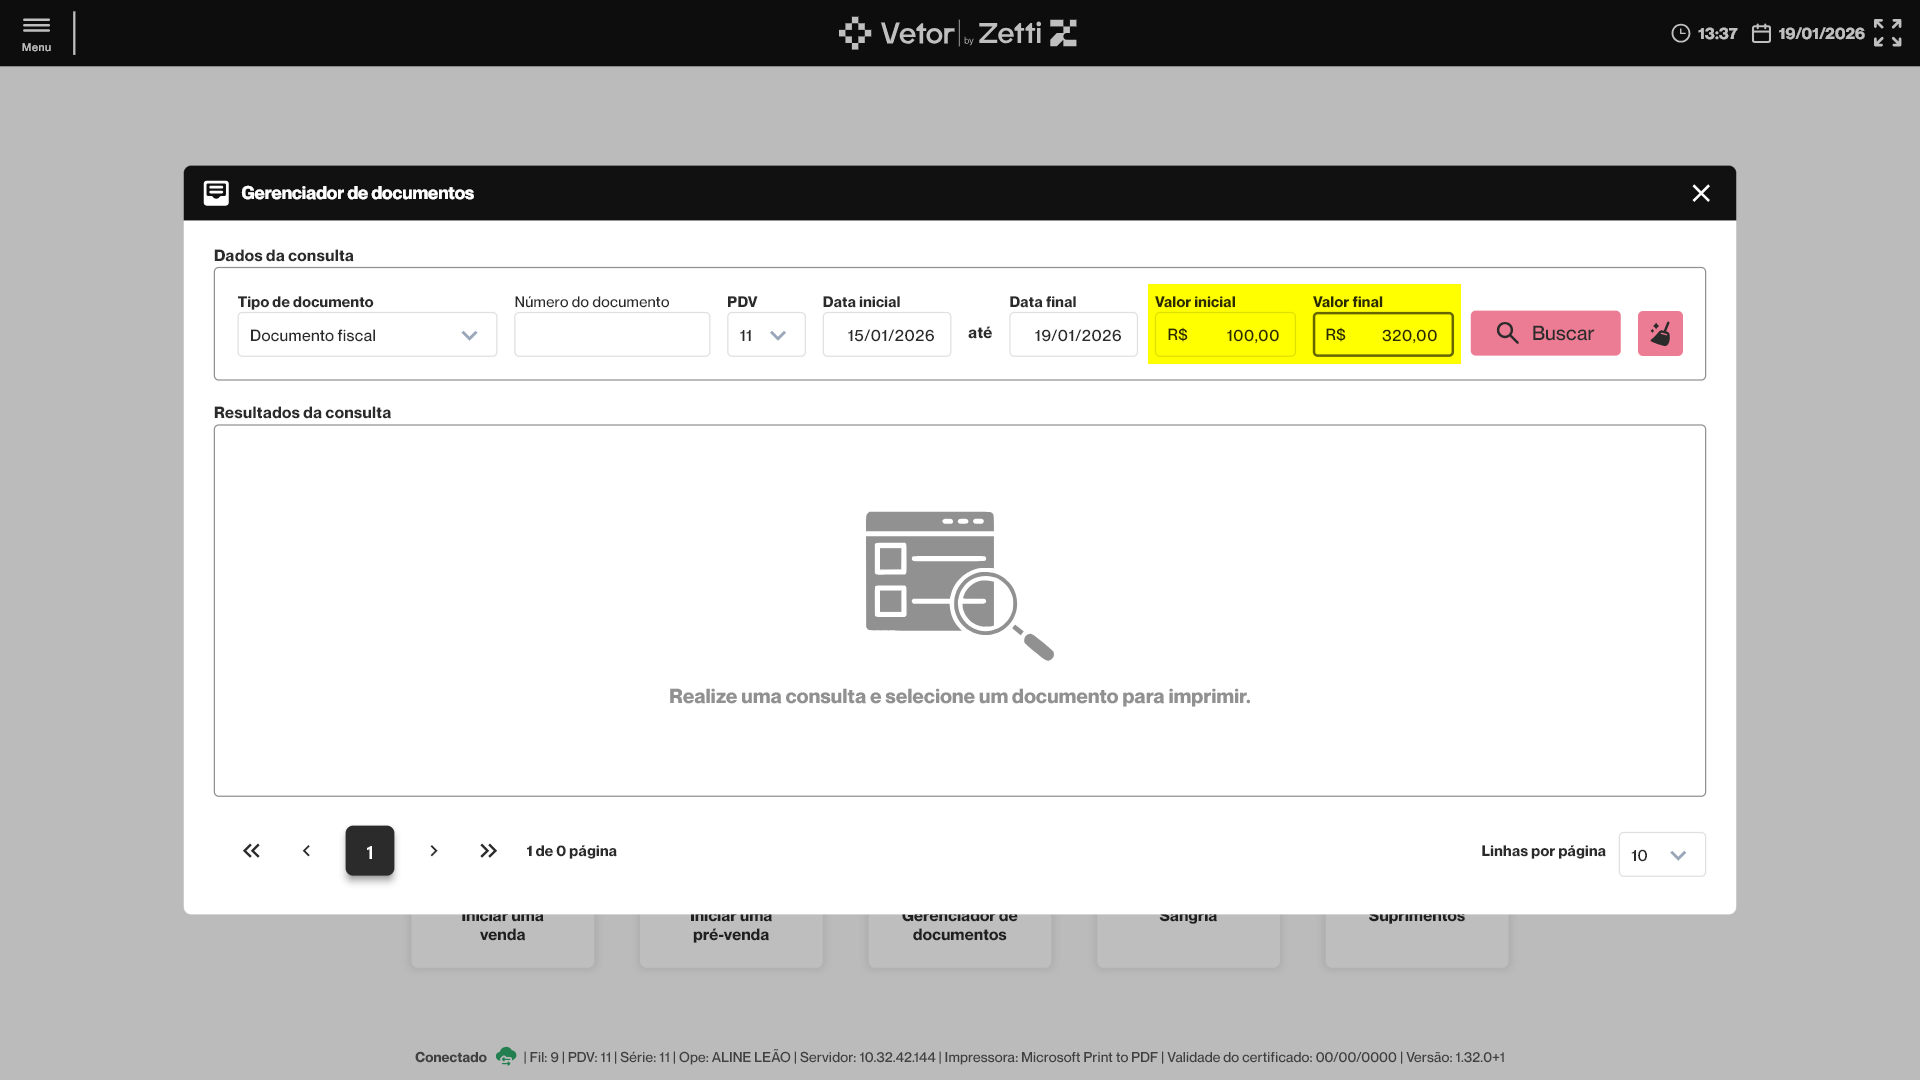Click the green cloud connection icon
1920x1080 pixels.
pyautogui.click(x=506, y=1056)
